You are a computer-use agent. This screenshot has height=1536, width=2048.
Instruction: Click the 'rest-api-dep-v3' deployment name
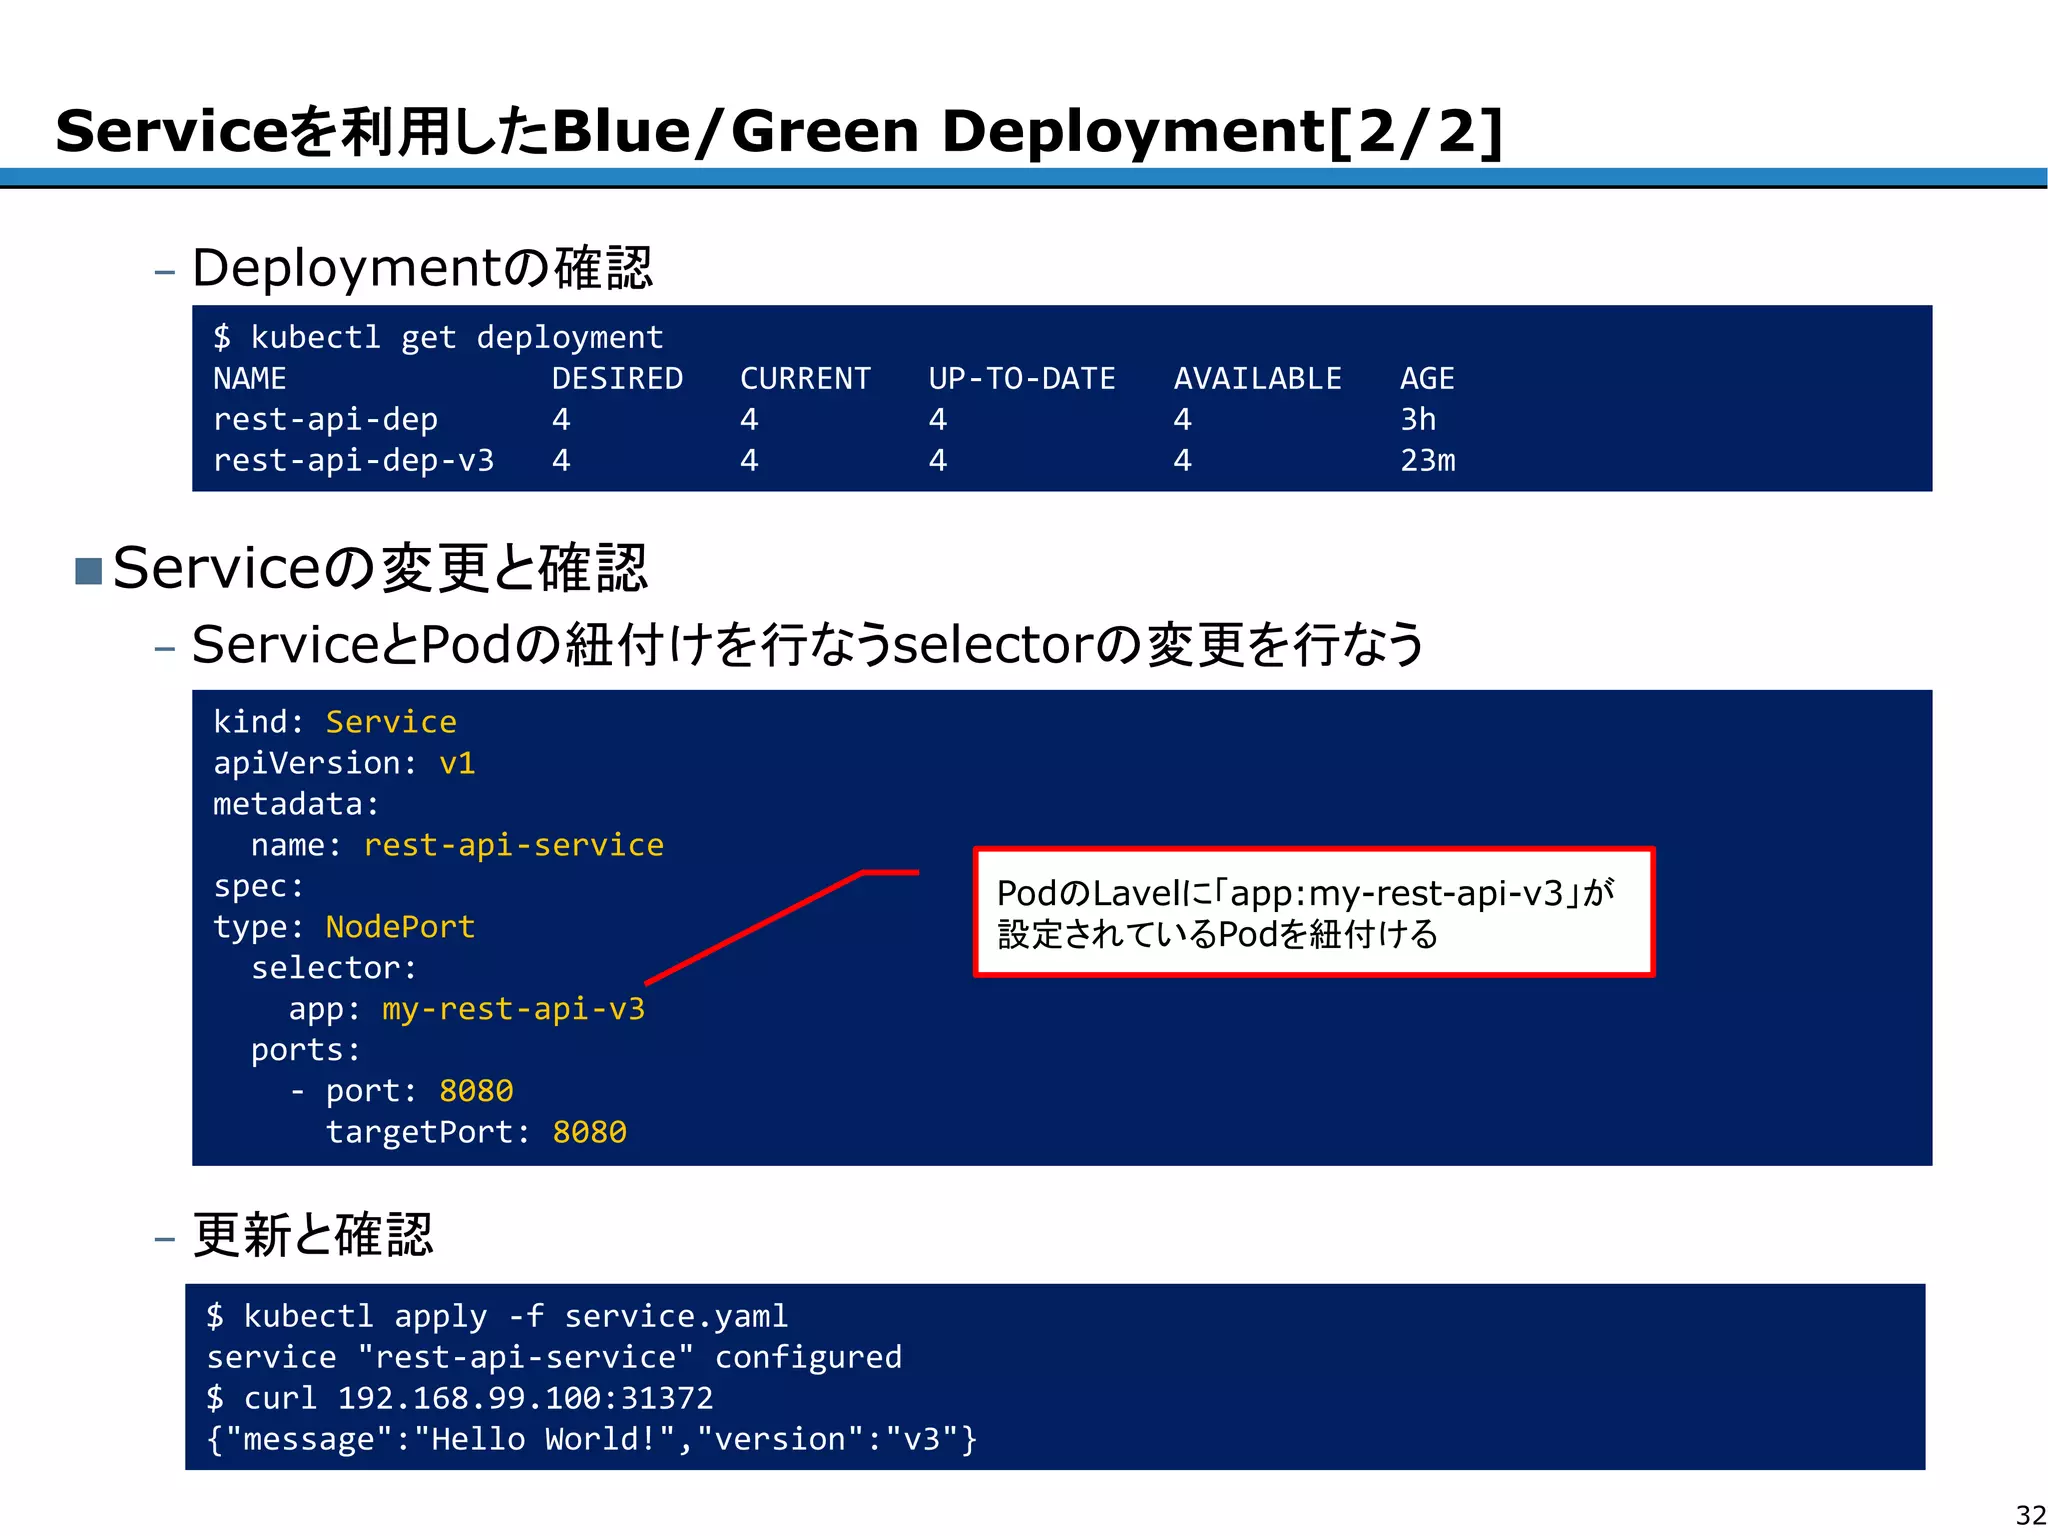(353, 461)
